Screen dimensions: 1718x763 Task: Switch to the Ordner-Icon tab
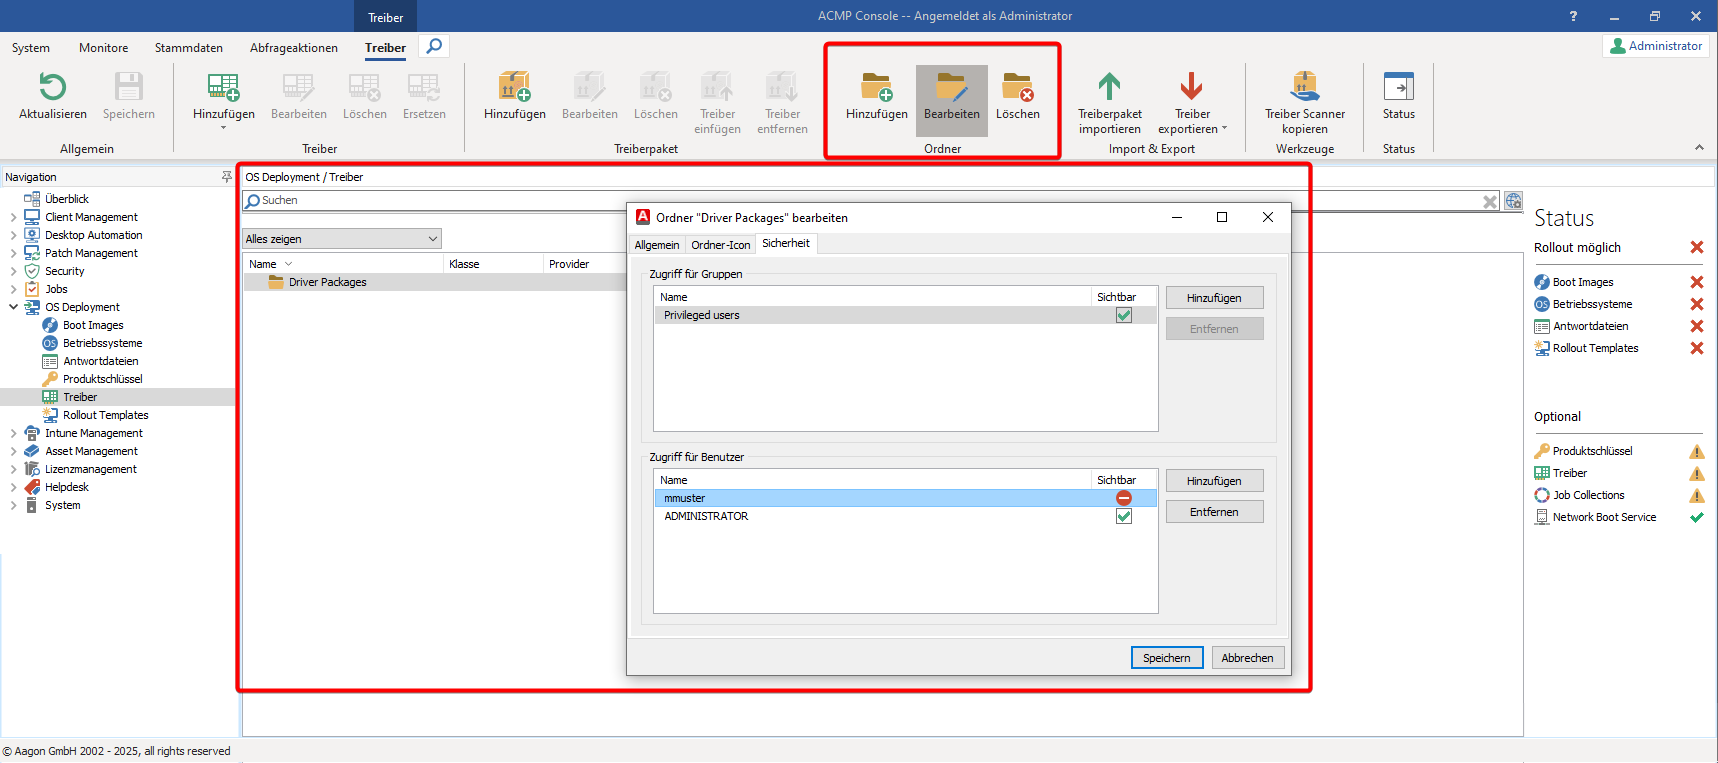pos(720,245)
